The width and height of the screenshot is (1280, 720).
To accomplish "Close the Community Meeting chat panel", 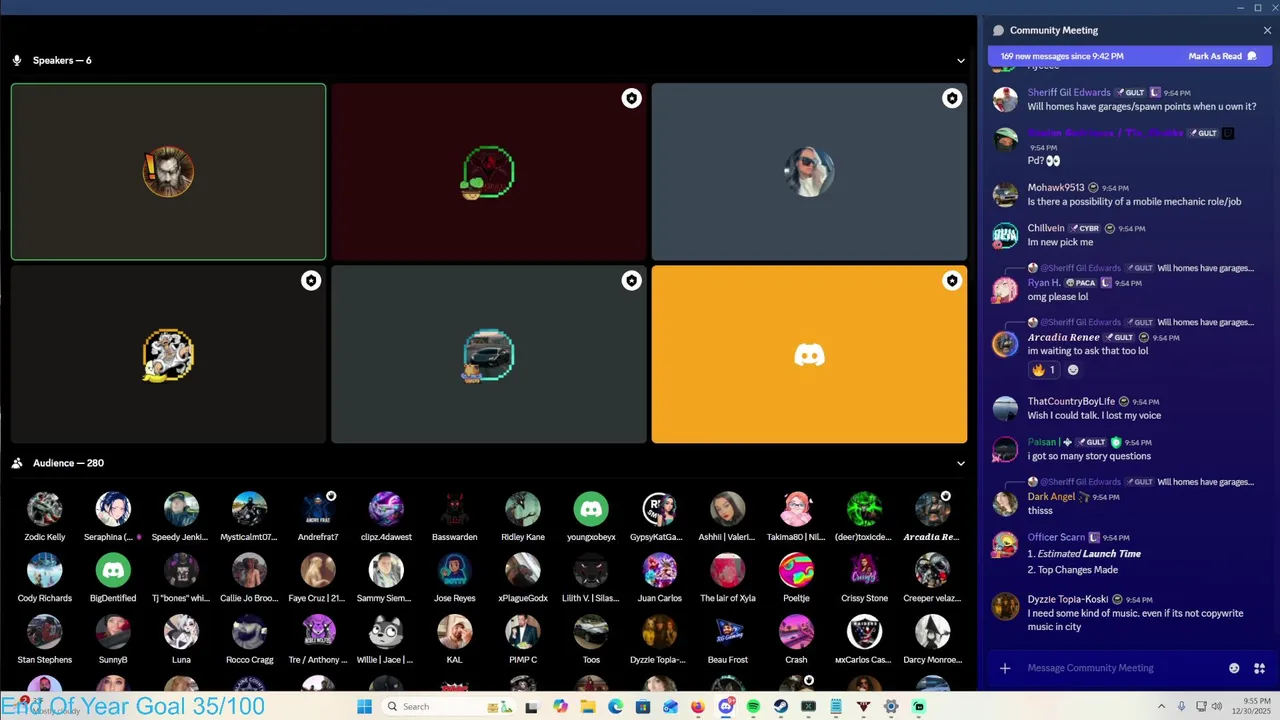I will (1267, 30).
